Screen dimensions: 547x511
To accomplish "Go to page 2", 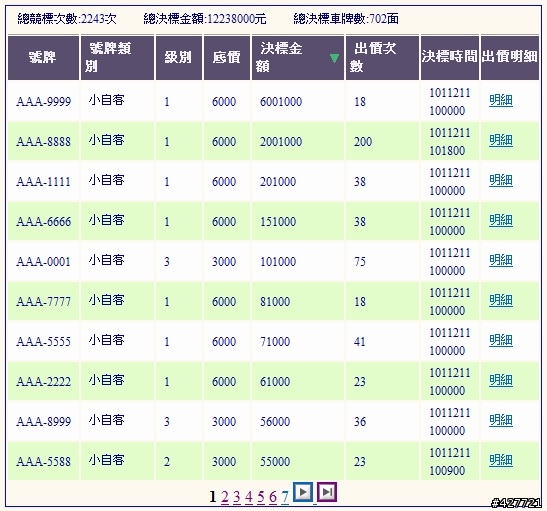I will click(225, 496).
